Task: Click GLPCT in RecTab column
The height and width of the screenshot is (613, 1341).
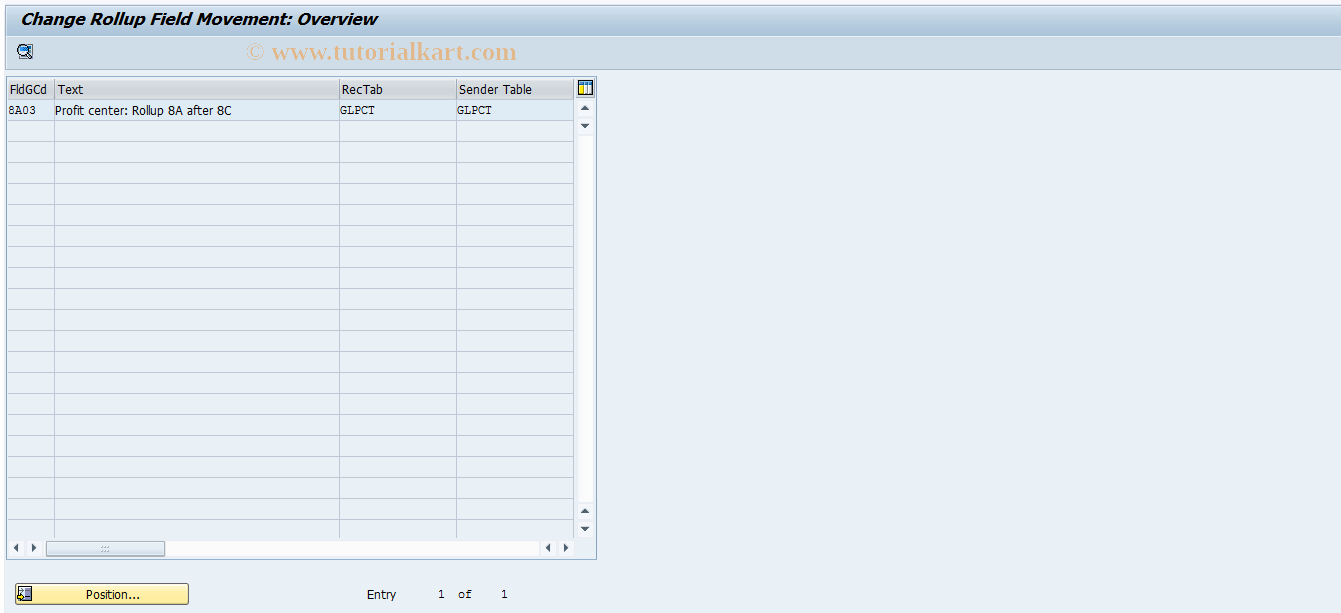Action: 358,110
